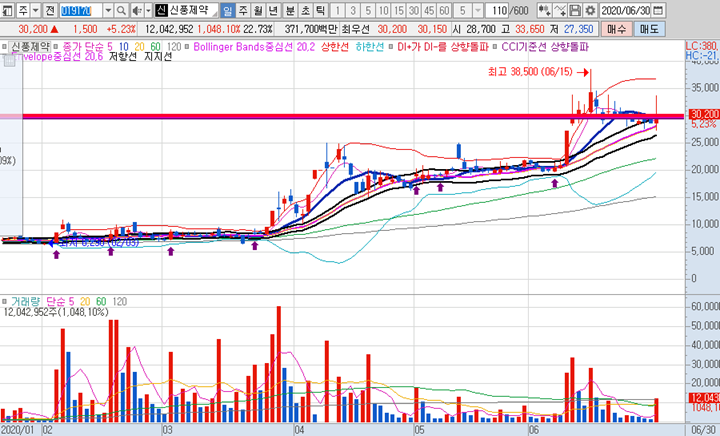
Task: Click the +5.23% change rate in the quote bar
Action: tap(121, 29)
